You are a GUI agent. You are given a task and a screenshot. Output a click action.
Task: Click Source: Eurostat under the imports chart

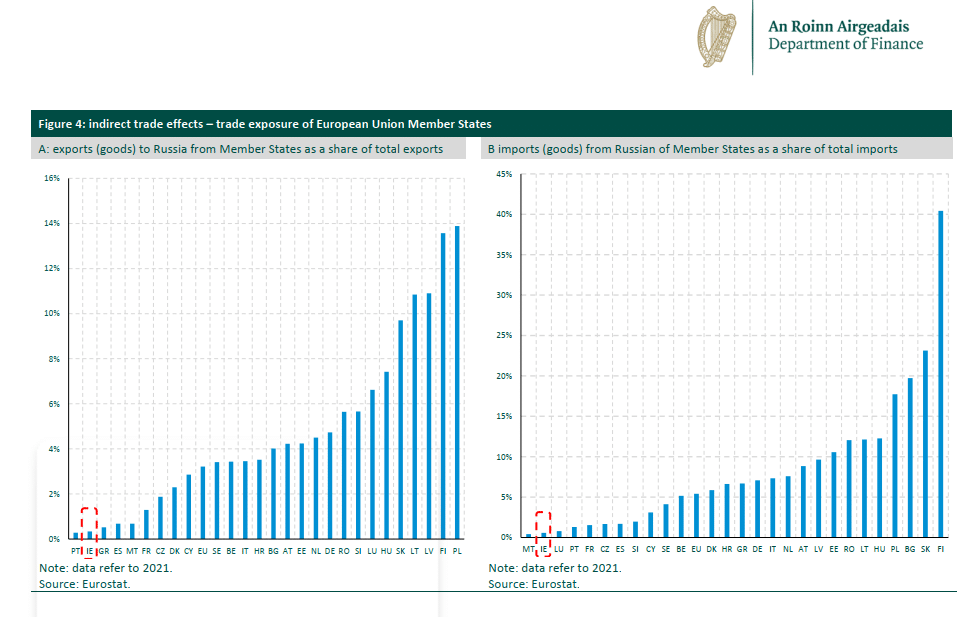[x=534, y=584]
